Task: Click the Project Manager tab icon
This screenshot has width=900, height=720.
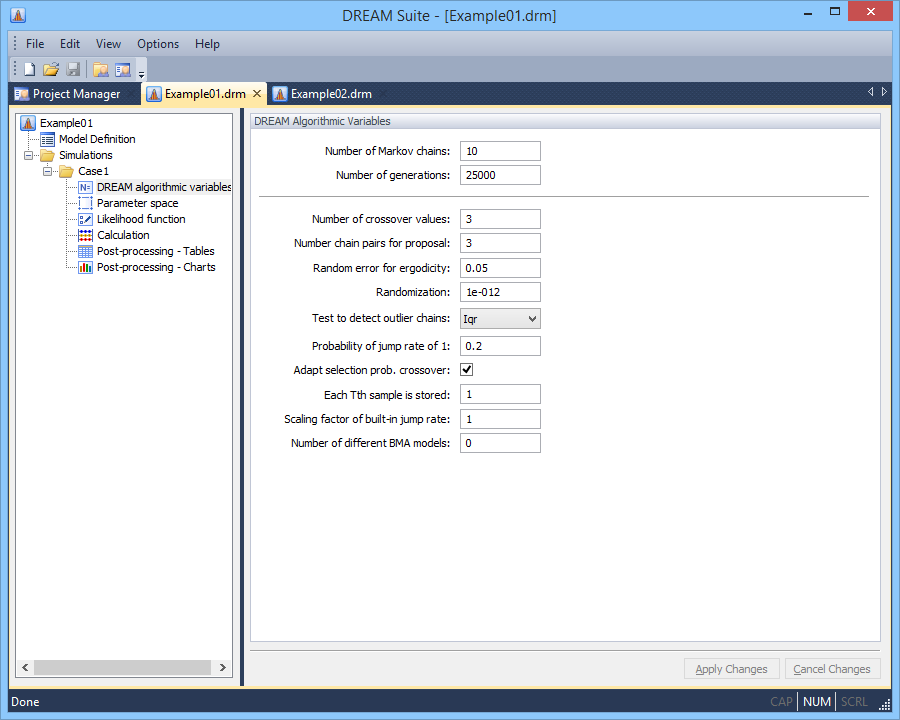Action: click(22, 94)
